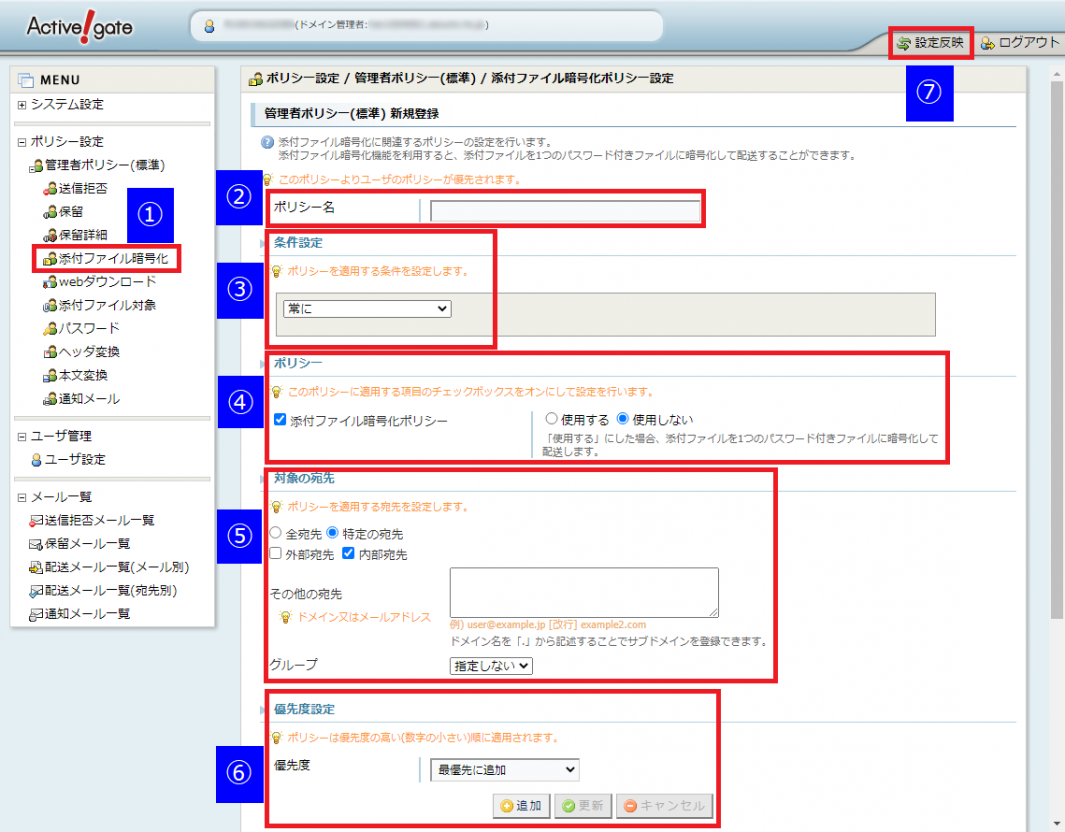Click the 送信拒否メール一覧 mail list icon
1065x832 pixels.
[x=36, y=521]
